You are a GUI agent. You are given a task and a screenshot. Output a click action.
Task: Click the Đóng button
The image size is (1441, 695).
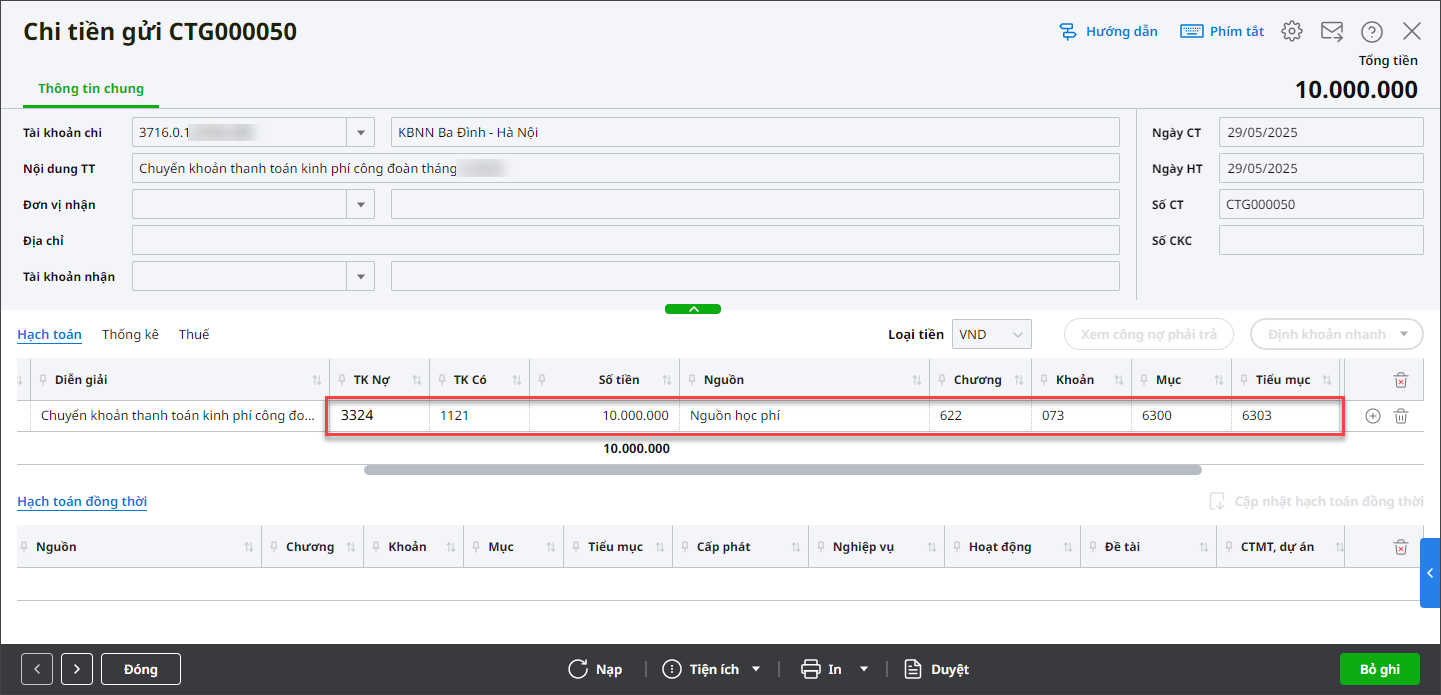[141, 669]
